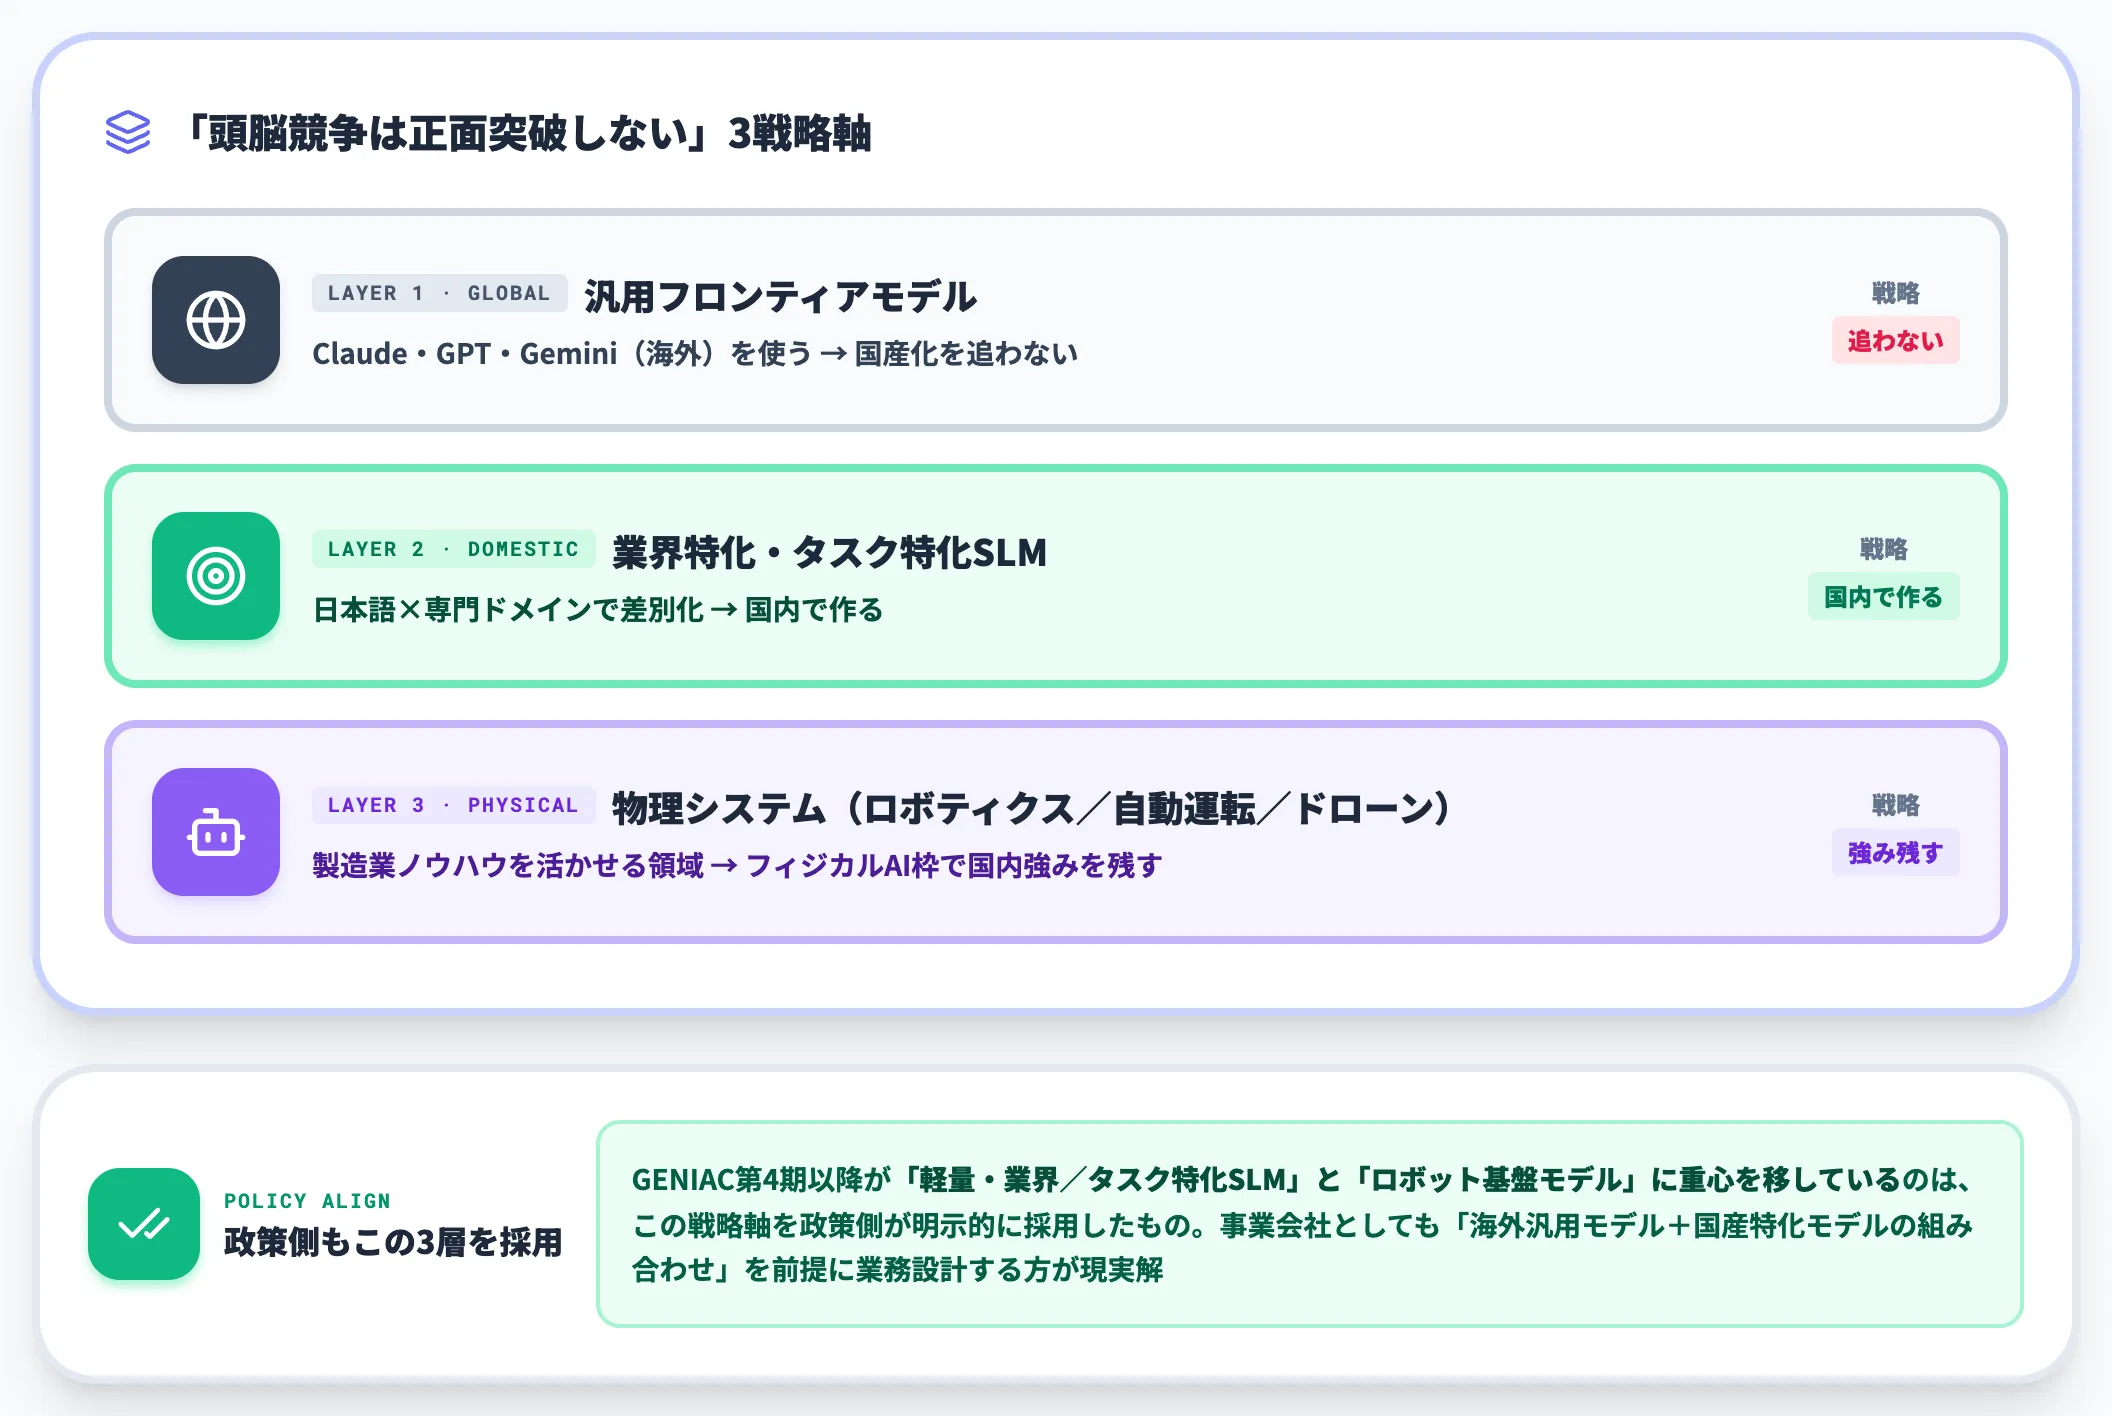
Task: Click the text 日本語×専門ドメインで差別化 → 国内で作る
Action: coord(598,609)
